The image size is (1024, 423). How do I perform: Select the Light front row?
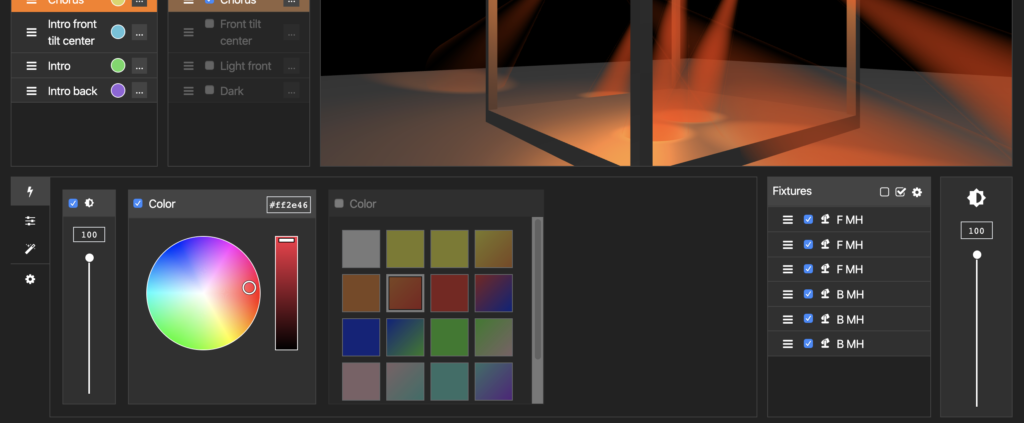[239, 66]
